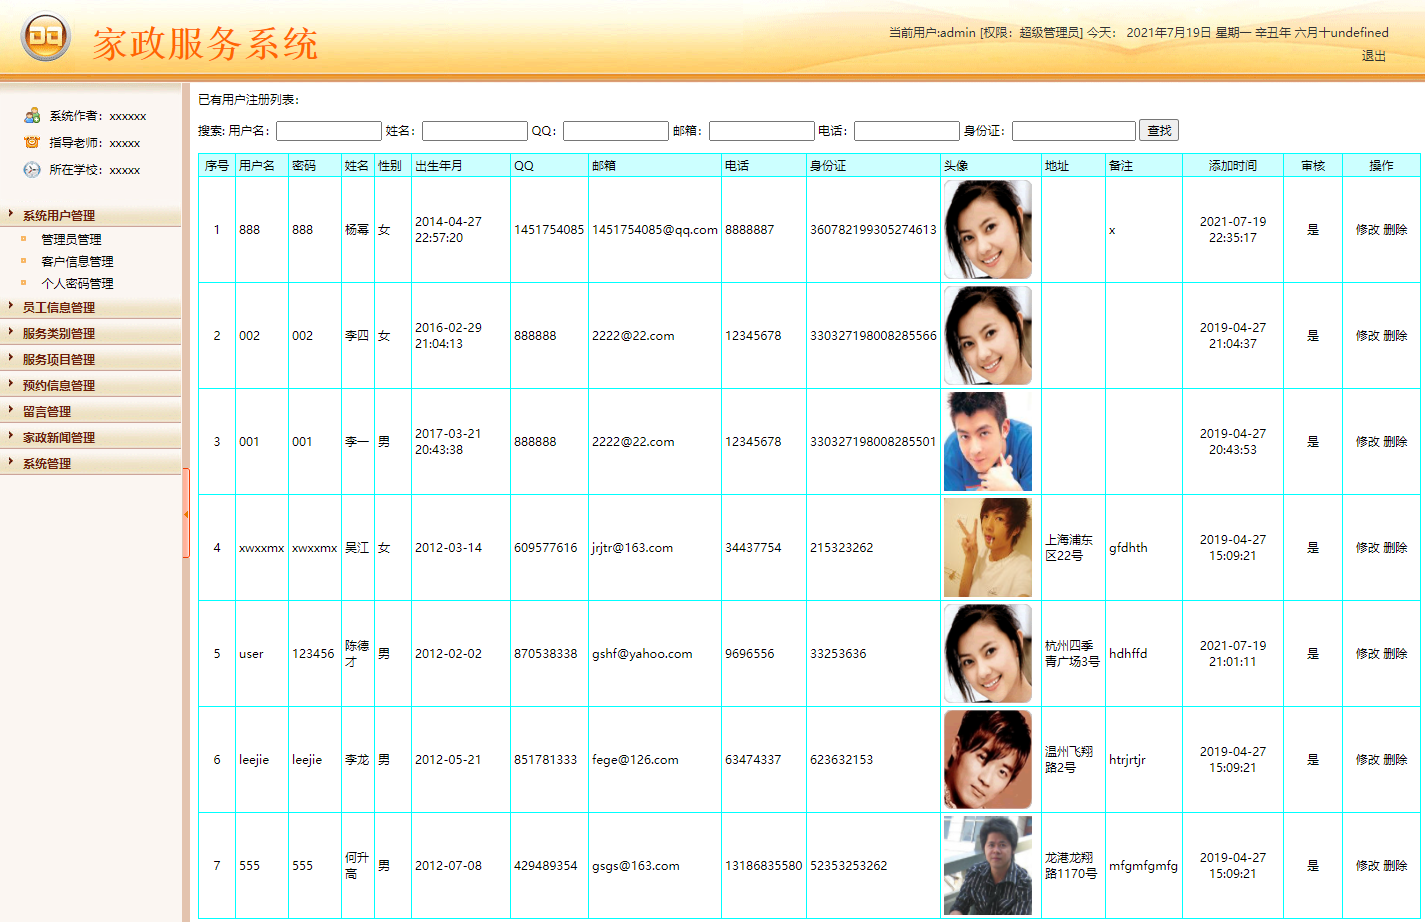Click the icon beside 指导老师
The width and height of the screenshot is (1425, 922).
click(31, 142)
